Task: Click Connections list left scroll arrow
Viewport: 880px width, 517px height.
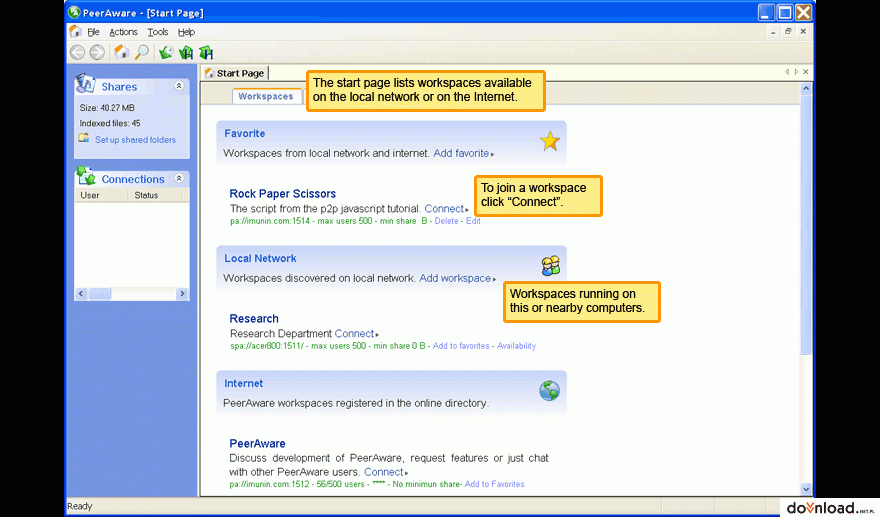Action: pyautogui.click(x=81, y=294)
